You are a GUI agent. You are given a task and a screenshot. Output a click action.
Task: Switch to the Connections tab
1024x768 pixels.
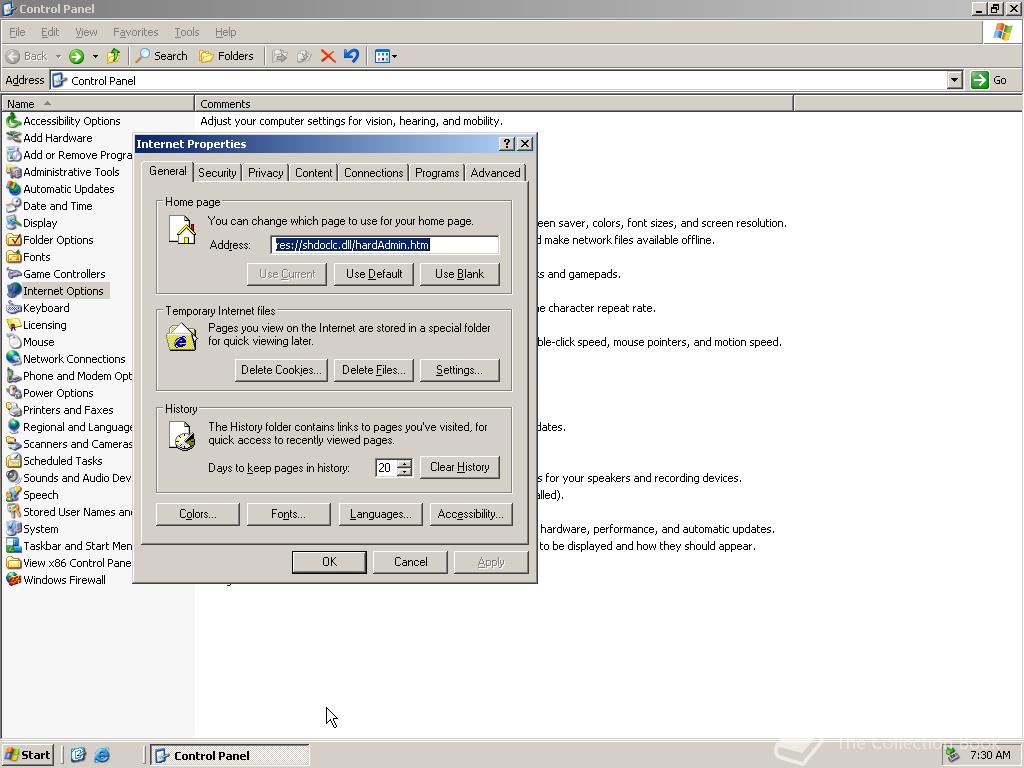374,173
